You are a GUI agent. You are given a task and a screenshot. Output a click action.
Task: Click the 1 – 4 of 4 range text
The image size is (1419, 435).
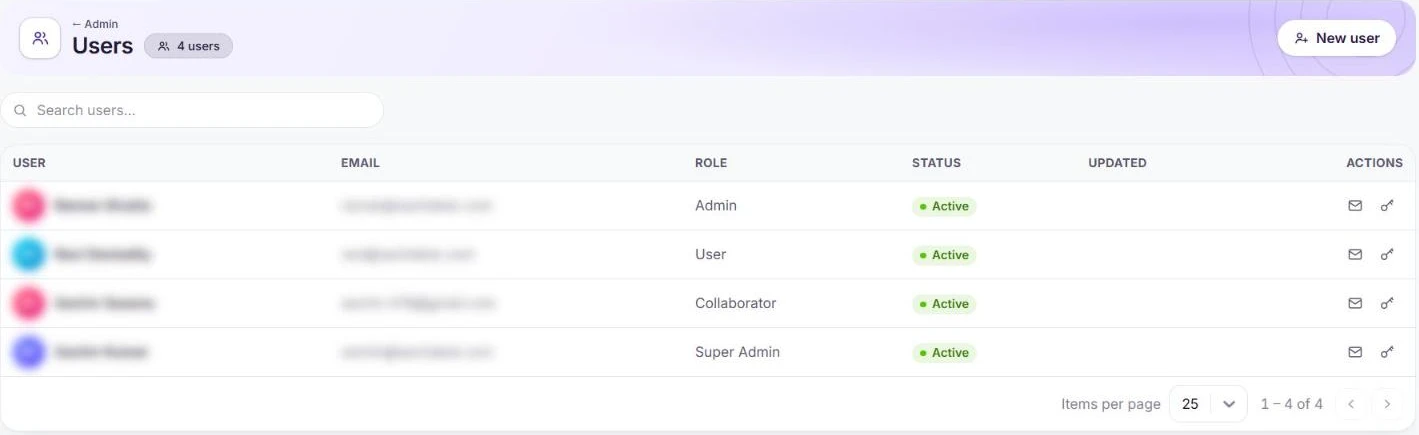(1292, 404)
